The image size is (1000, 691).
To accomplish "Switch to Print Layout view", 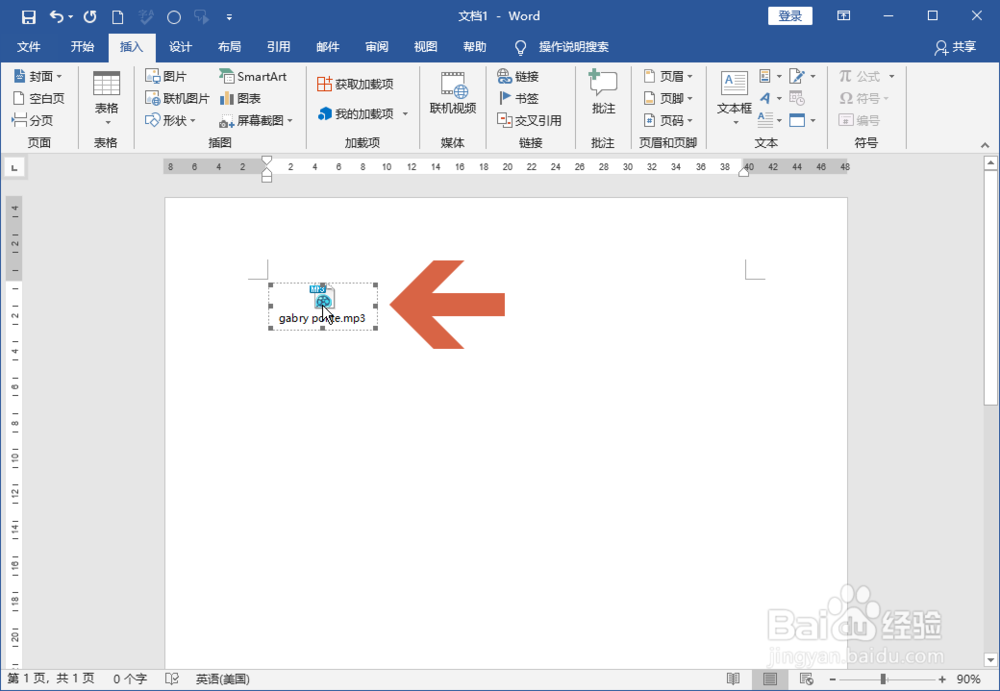I will pyautogui.click(x=770, y=679).
